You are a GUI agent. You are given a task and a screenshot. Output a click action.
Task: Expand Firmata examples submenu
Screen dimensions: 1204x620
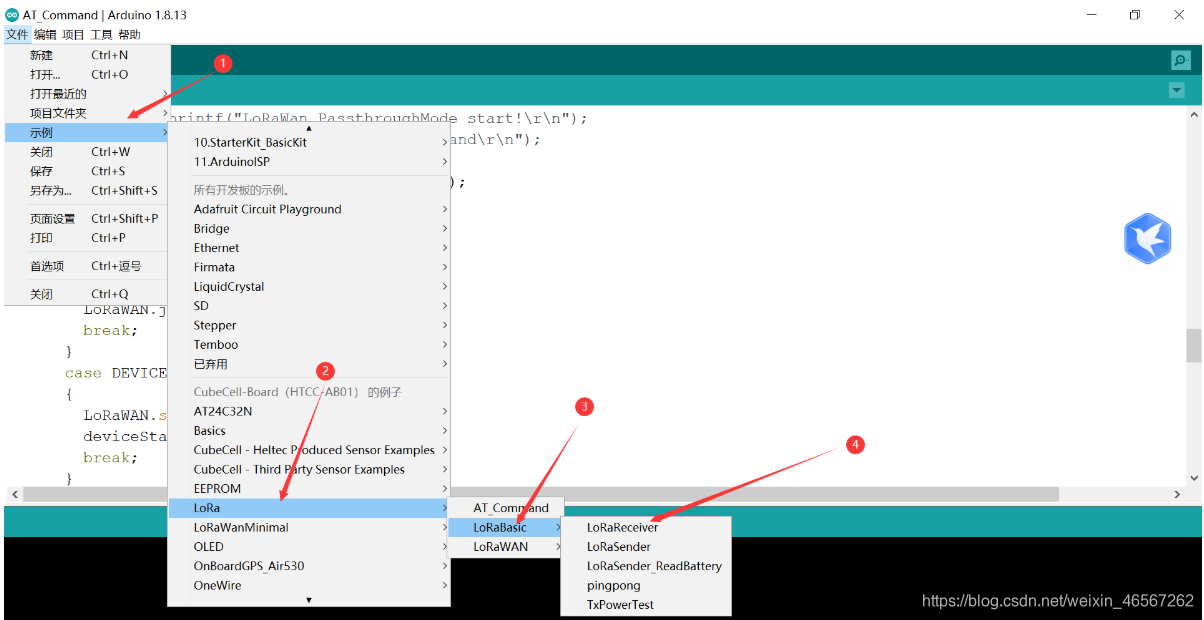tap(309, 267)
